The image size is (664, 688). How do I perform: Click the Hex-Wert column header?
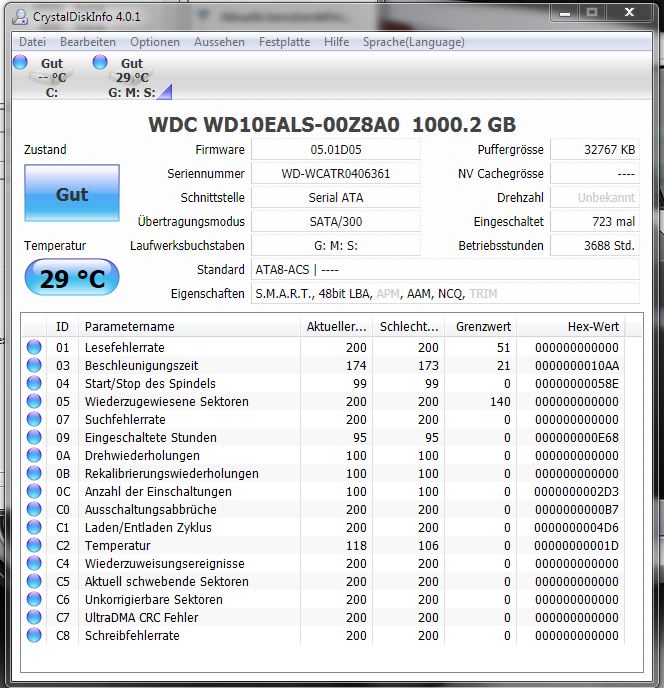tap(571, 326)
